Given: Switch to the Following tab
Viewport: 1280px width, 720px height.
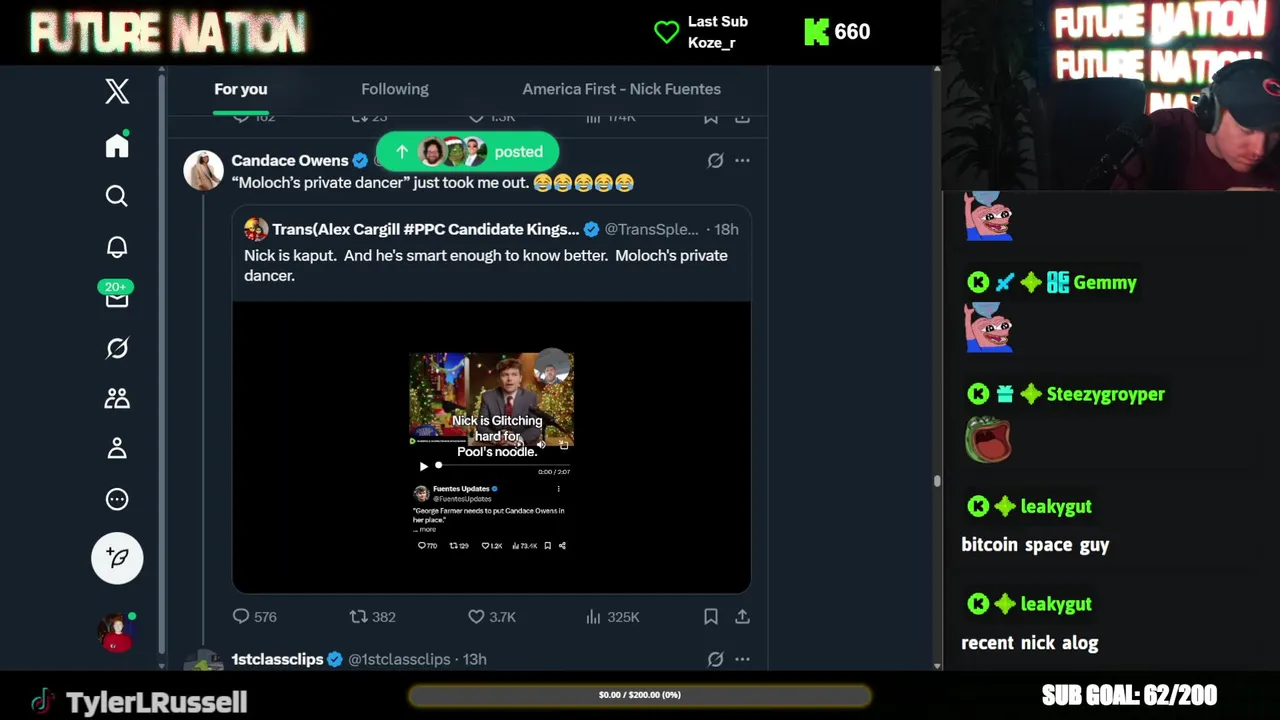Looking at the screenshot, I should [x=395, y=89].
